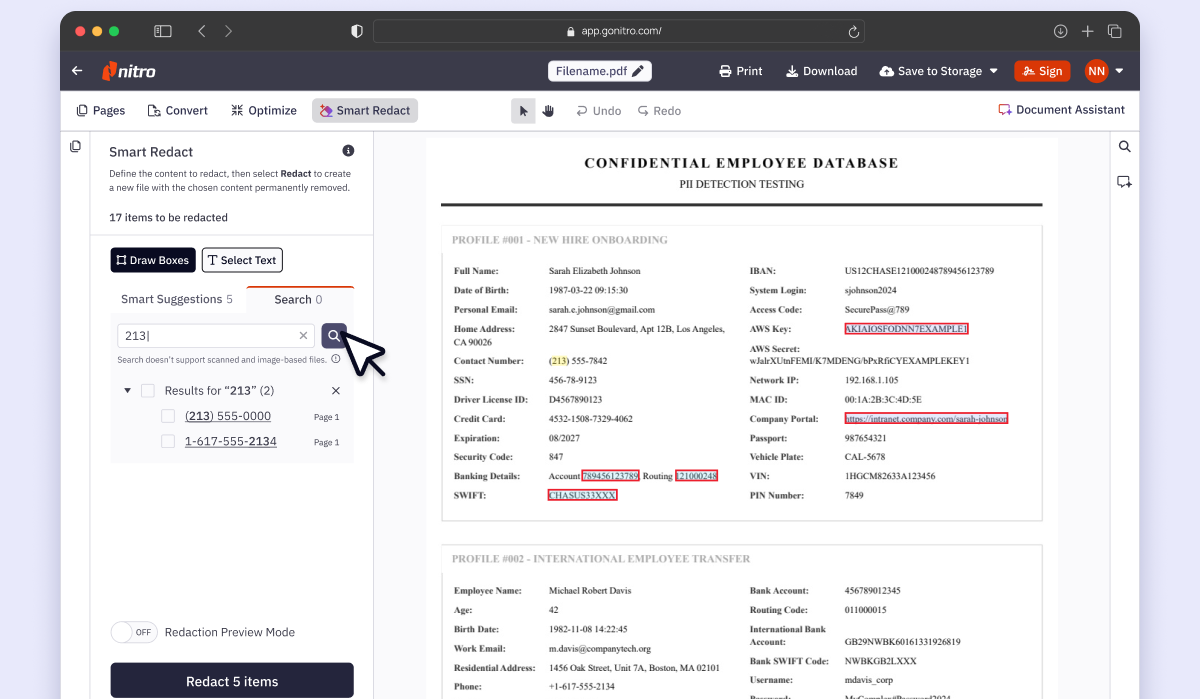The image size is (1200, 699).
Task: Open the Document Assistant
Action: pyautogui.click(x=1061, y=110)
